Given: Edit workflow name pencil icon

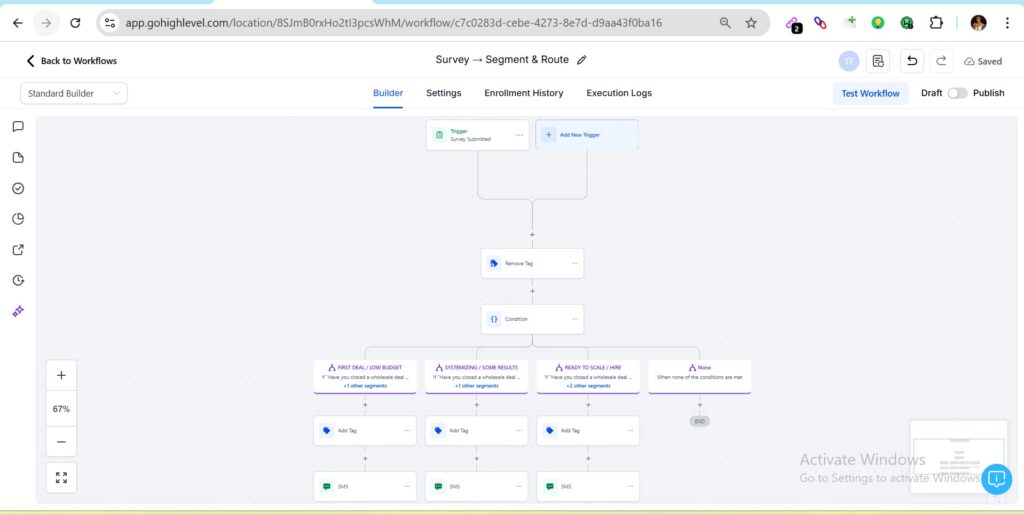Looking at the screenshot, I should pos(582,60).
